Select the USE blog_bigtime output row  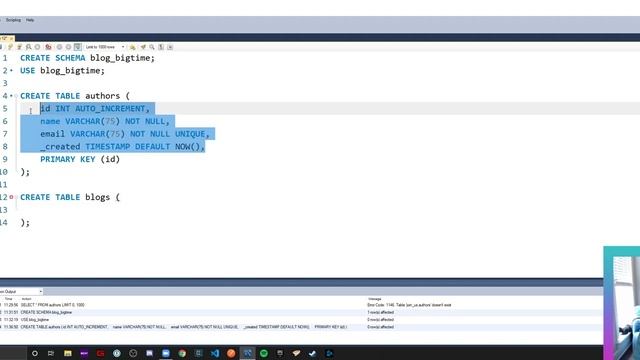[301, 320]
